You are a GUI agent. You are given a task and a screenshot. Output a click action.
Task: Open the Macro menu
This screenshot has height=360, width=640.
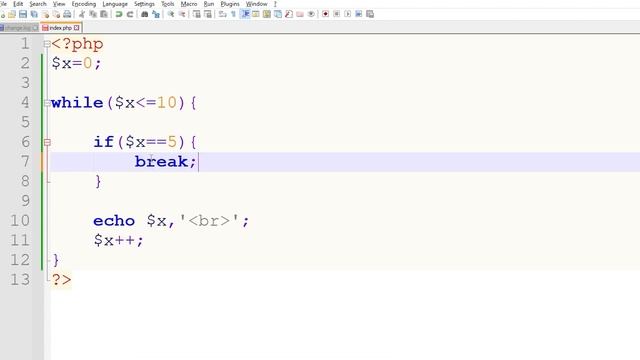click(x=189, y=4)
